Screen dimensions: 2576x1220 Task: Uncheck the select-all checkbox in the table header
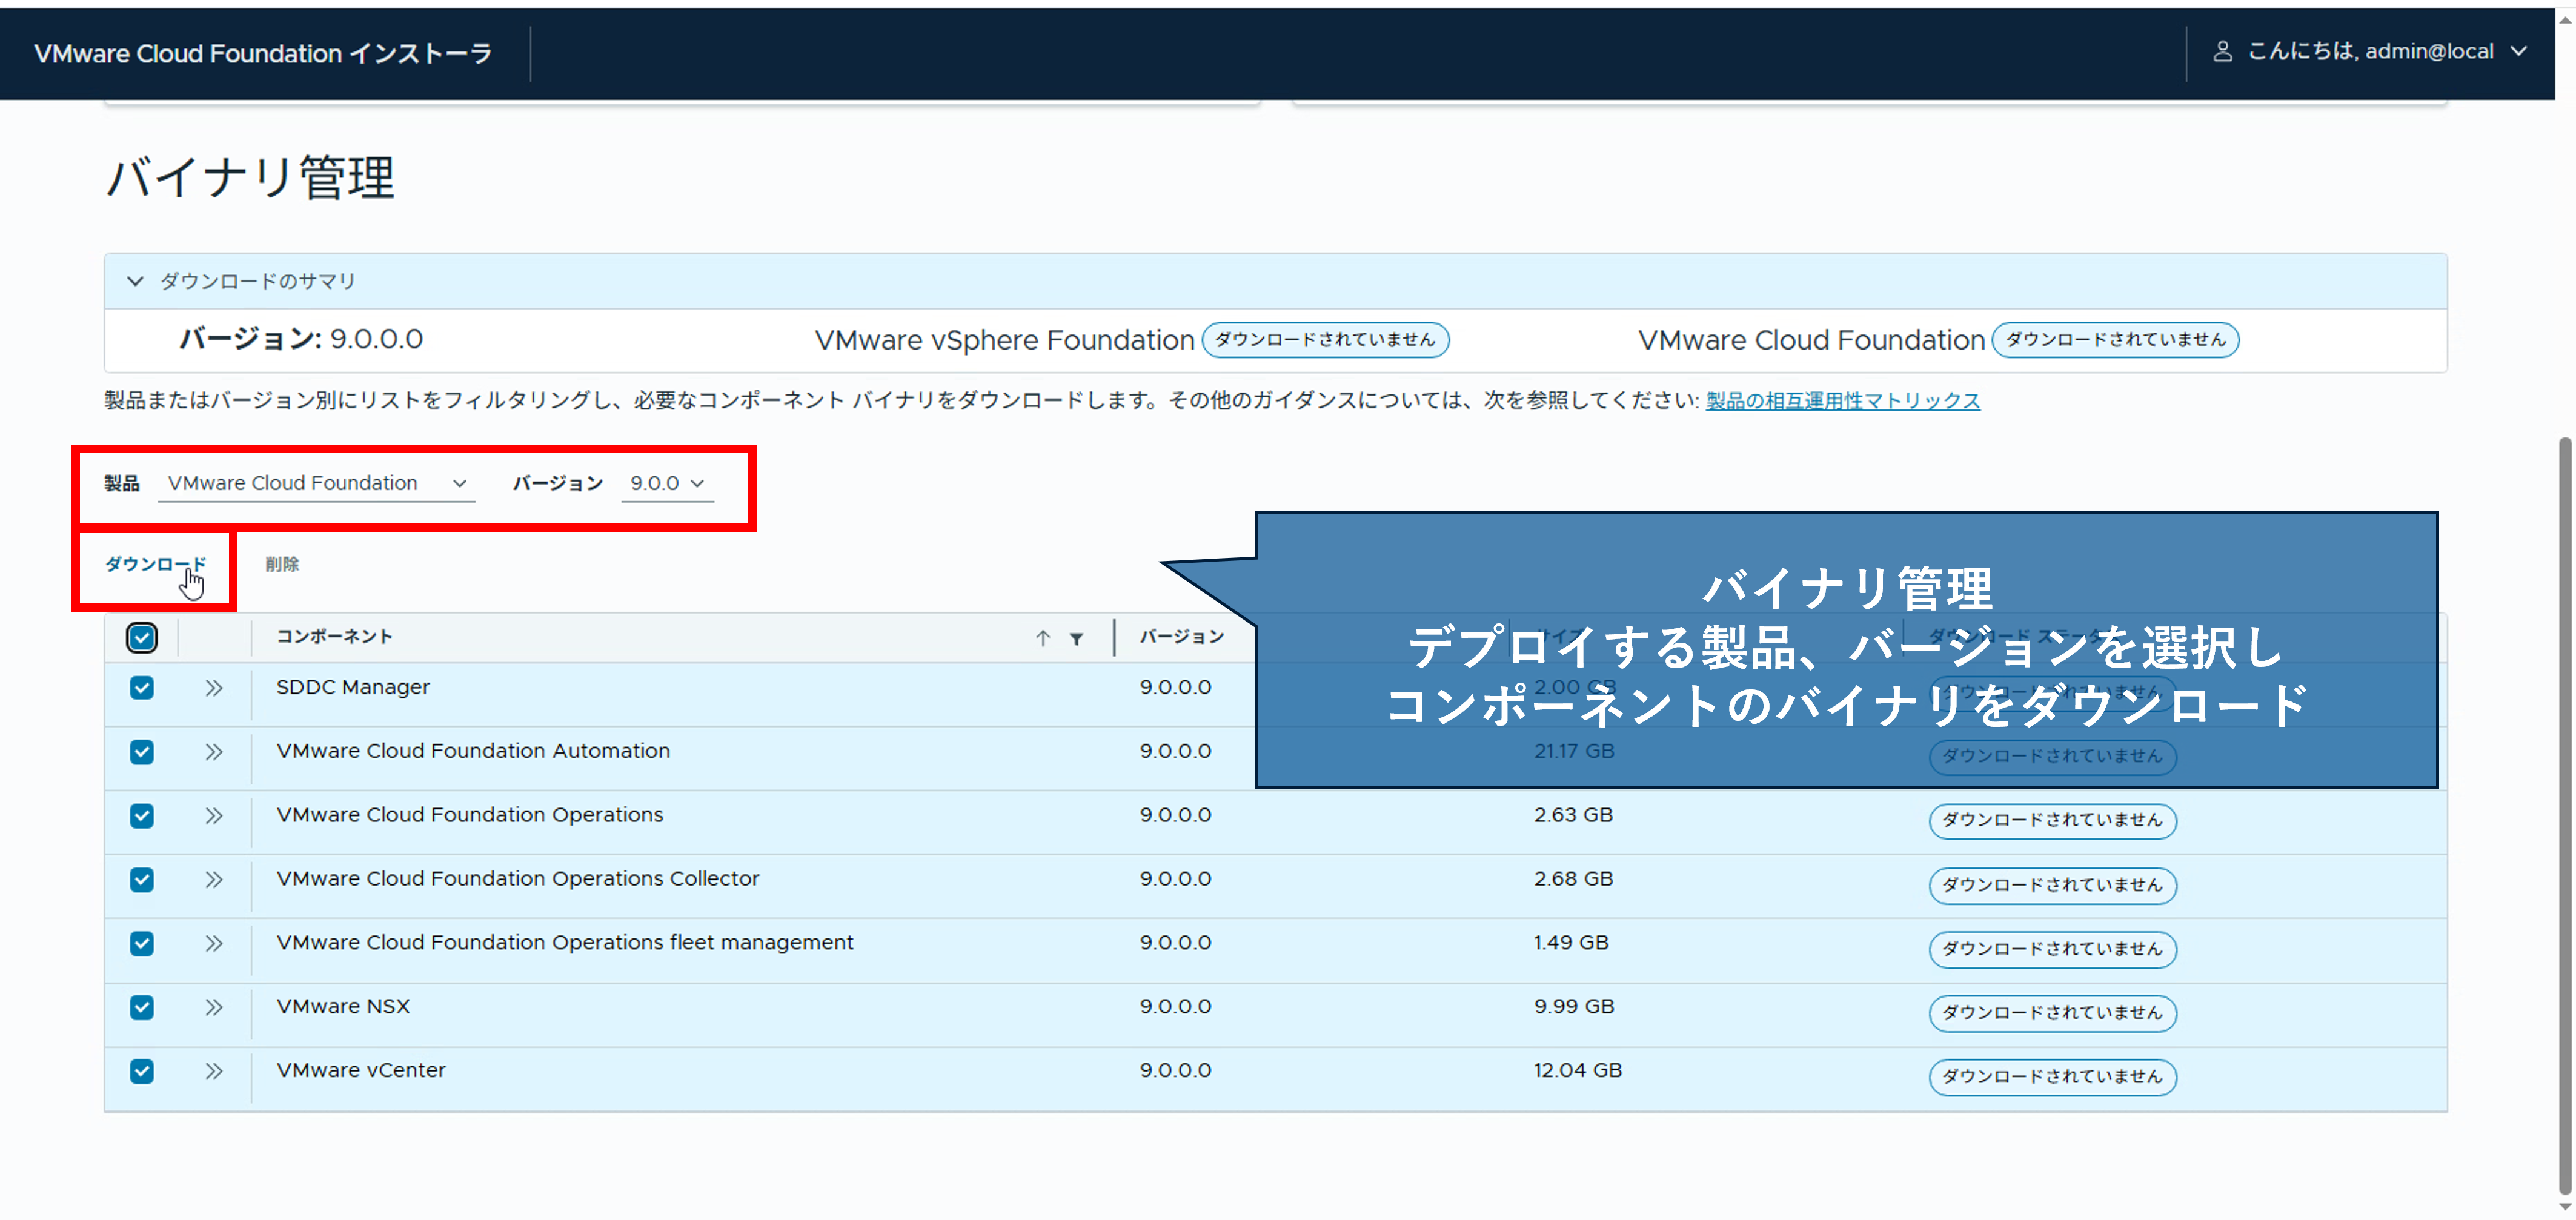pyautogui.click(x=141, y=637)
